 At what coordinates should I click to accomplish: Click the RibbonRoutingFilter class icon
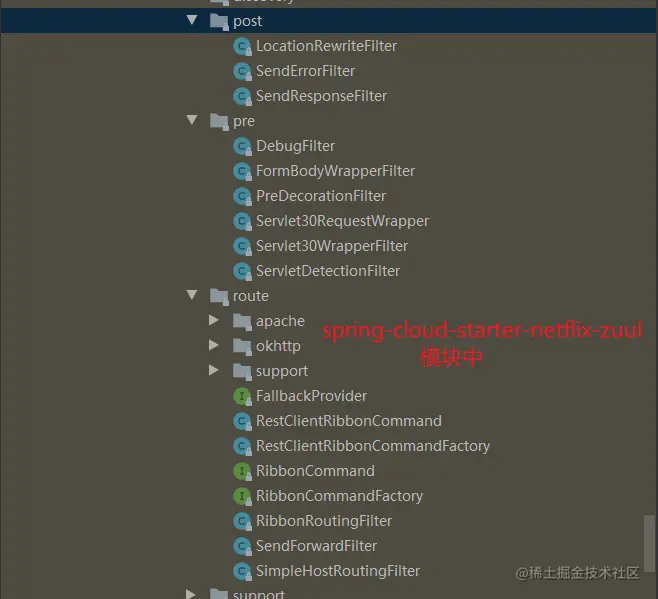coord(243,521)
